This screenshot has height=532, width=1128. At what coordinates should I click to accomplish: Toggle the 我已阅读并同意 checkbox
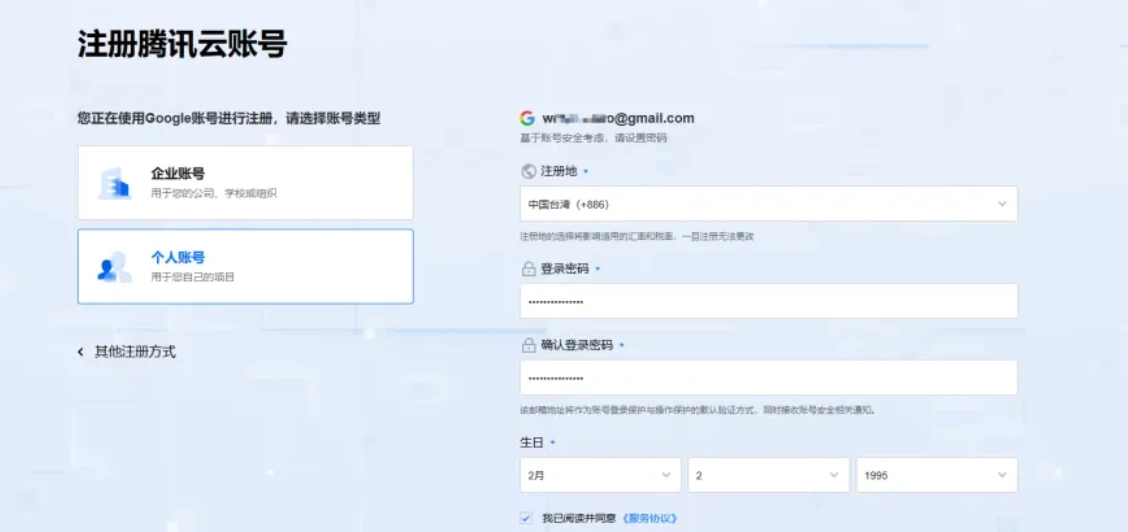pos(526,518)
